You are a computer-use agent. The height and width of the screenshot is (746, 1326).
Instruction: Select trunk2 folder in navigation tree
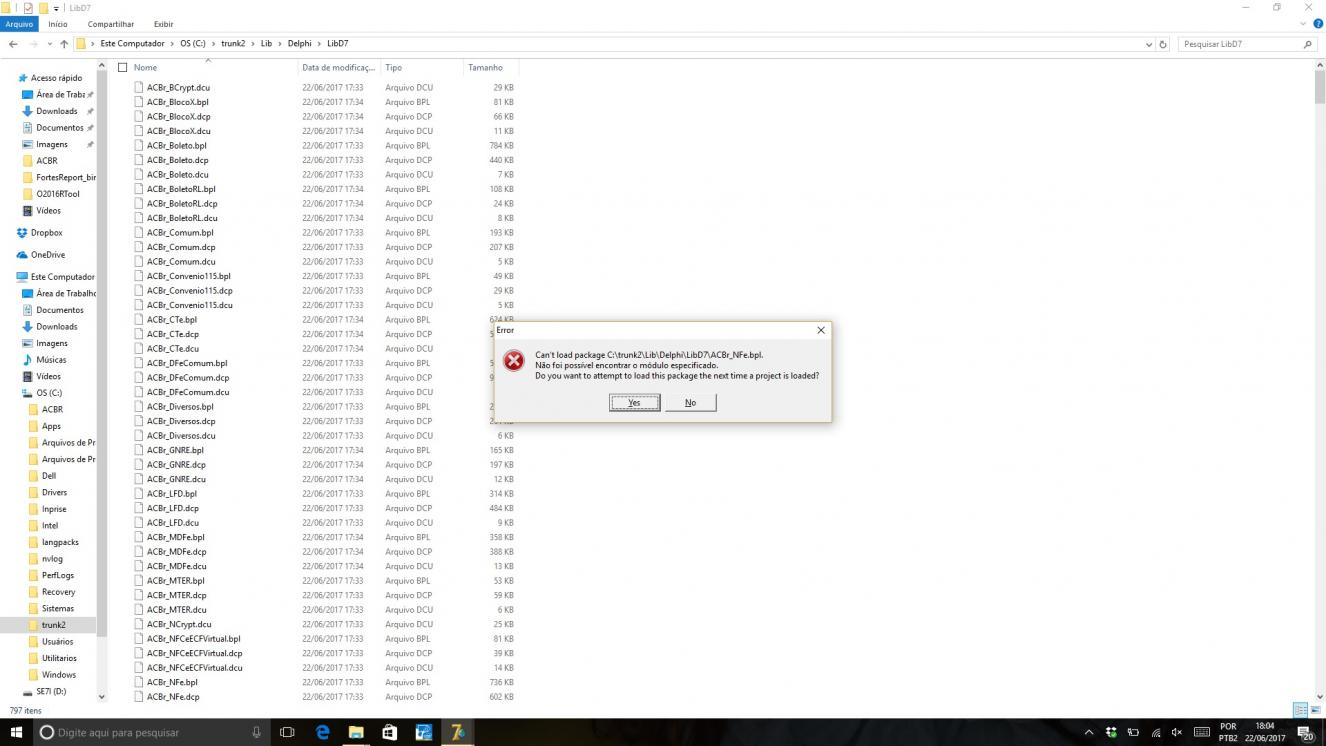53,625
